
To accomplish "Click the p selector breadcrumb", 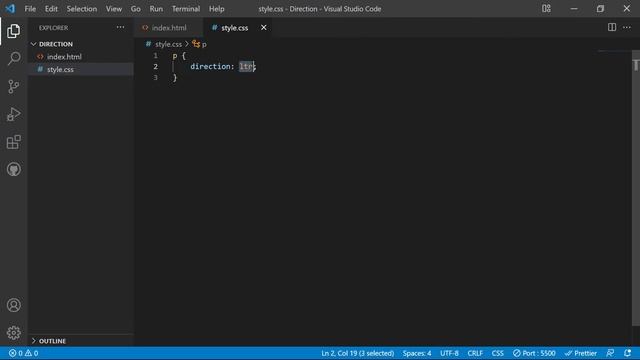I will 199,44.
